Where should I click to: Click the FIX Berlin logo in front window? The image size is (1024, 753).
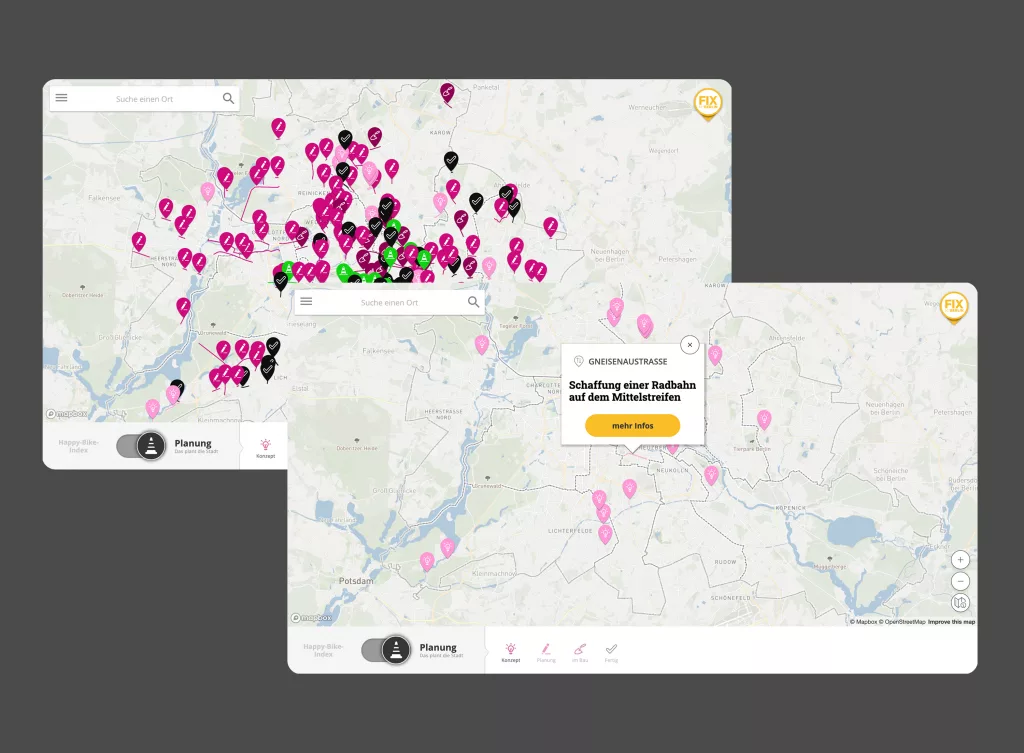pos(953,306)
